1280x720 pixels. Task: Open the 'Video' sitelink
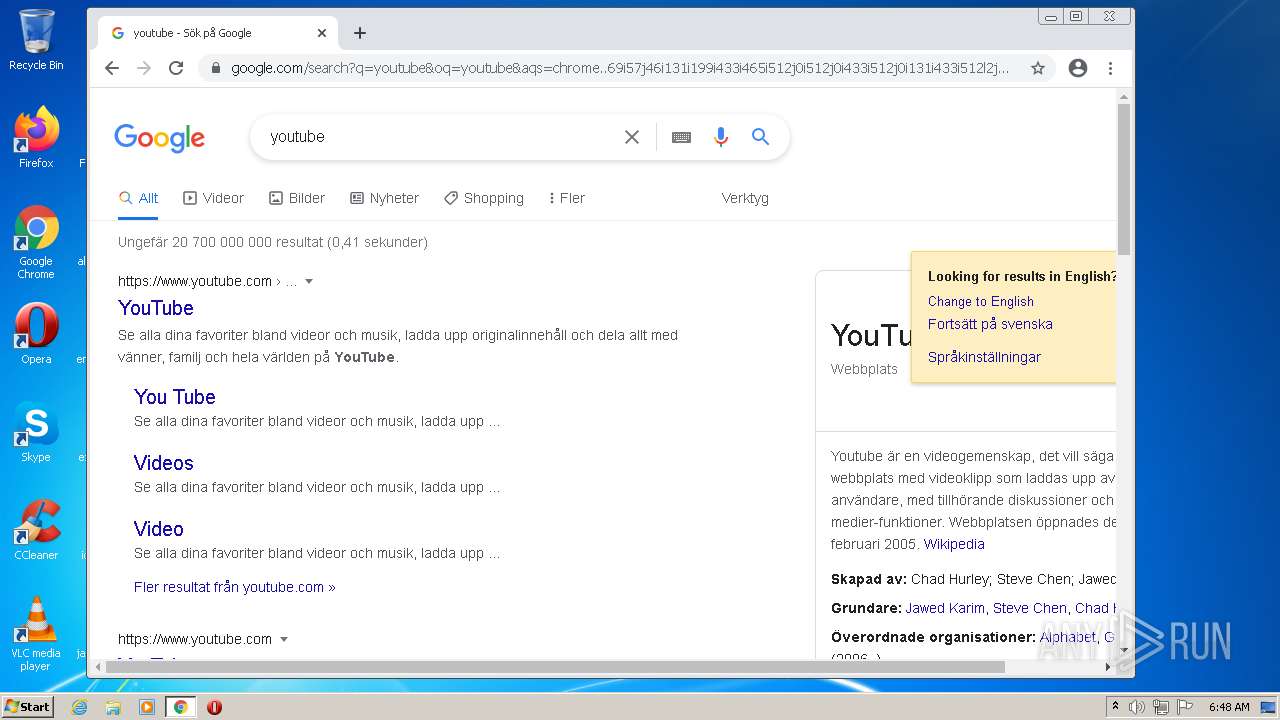point(159,529)
